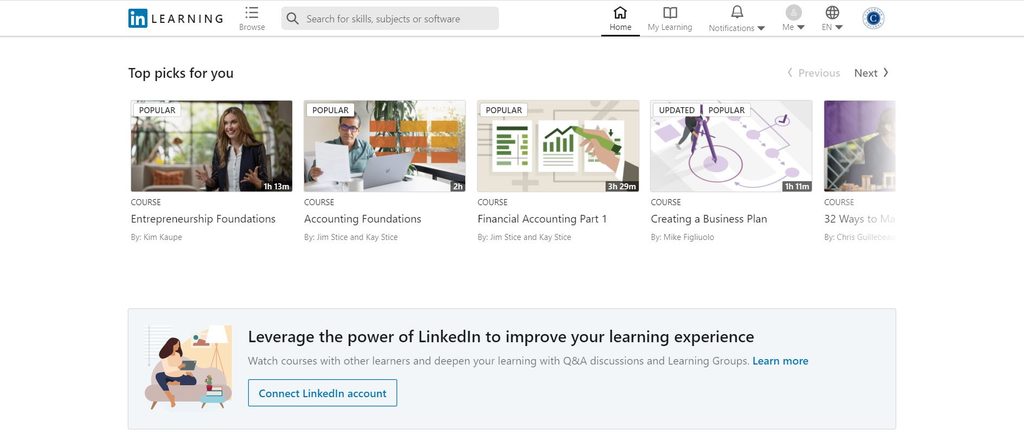Expand the Me dropdown menu
The height and width of the screenshot is (432, 1024).
(x=800, y=28)
